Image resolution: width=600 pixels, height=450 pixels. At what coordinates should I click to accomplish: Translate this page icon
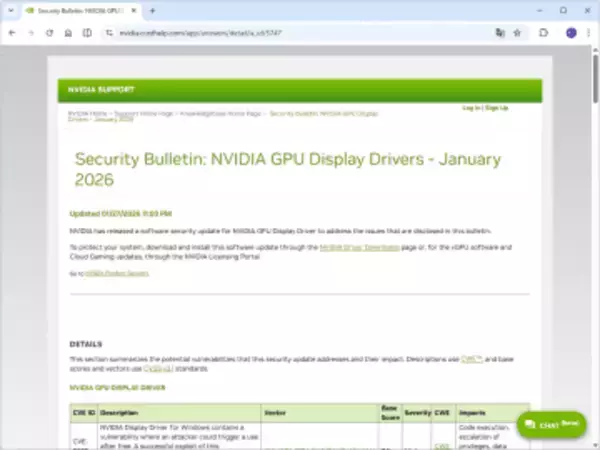[500, 33]
